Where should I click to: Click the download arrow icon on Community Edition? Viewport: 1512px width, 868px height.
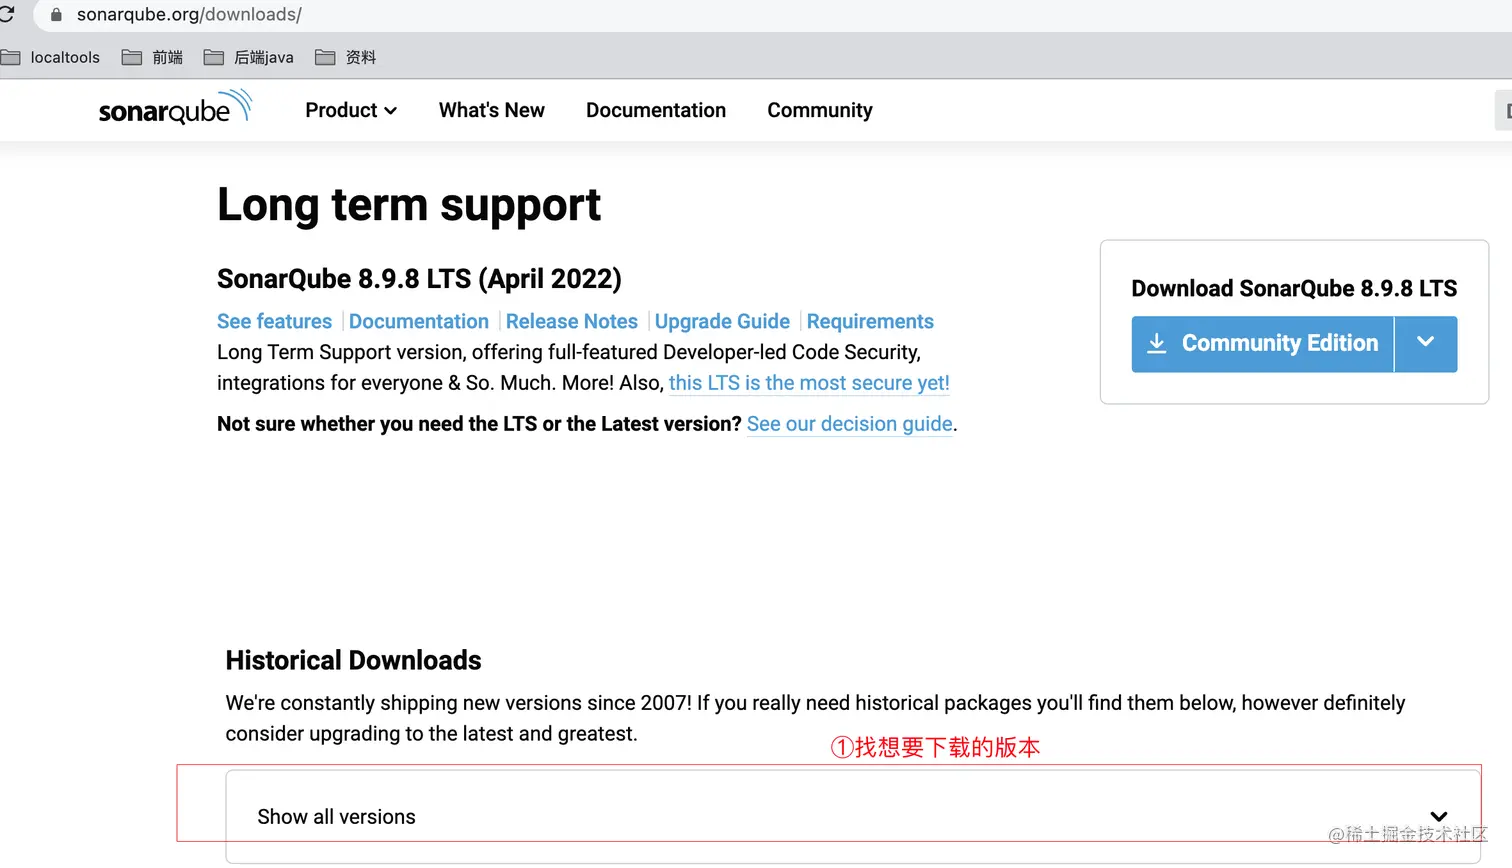tap(1157, 343)
